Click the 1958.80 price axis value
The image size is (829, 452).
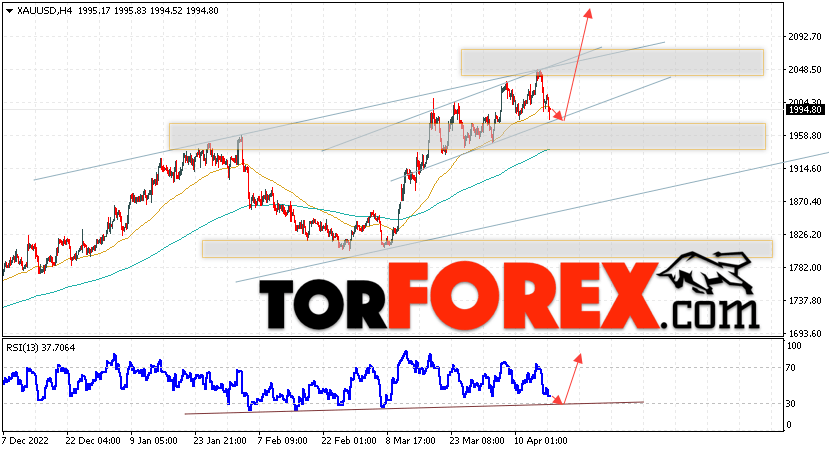tap(805, 136)
